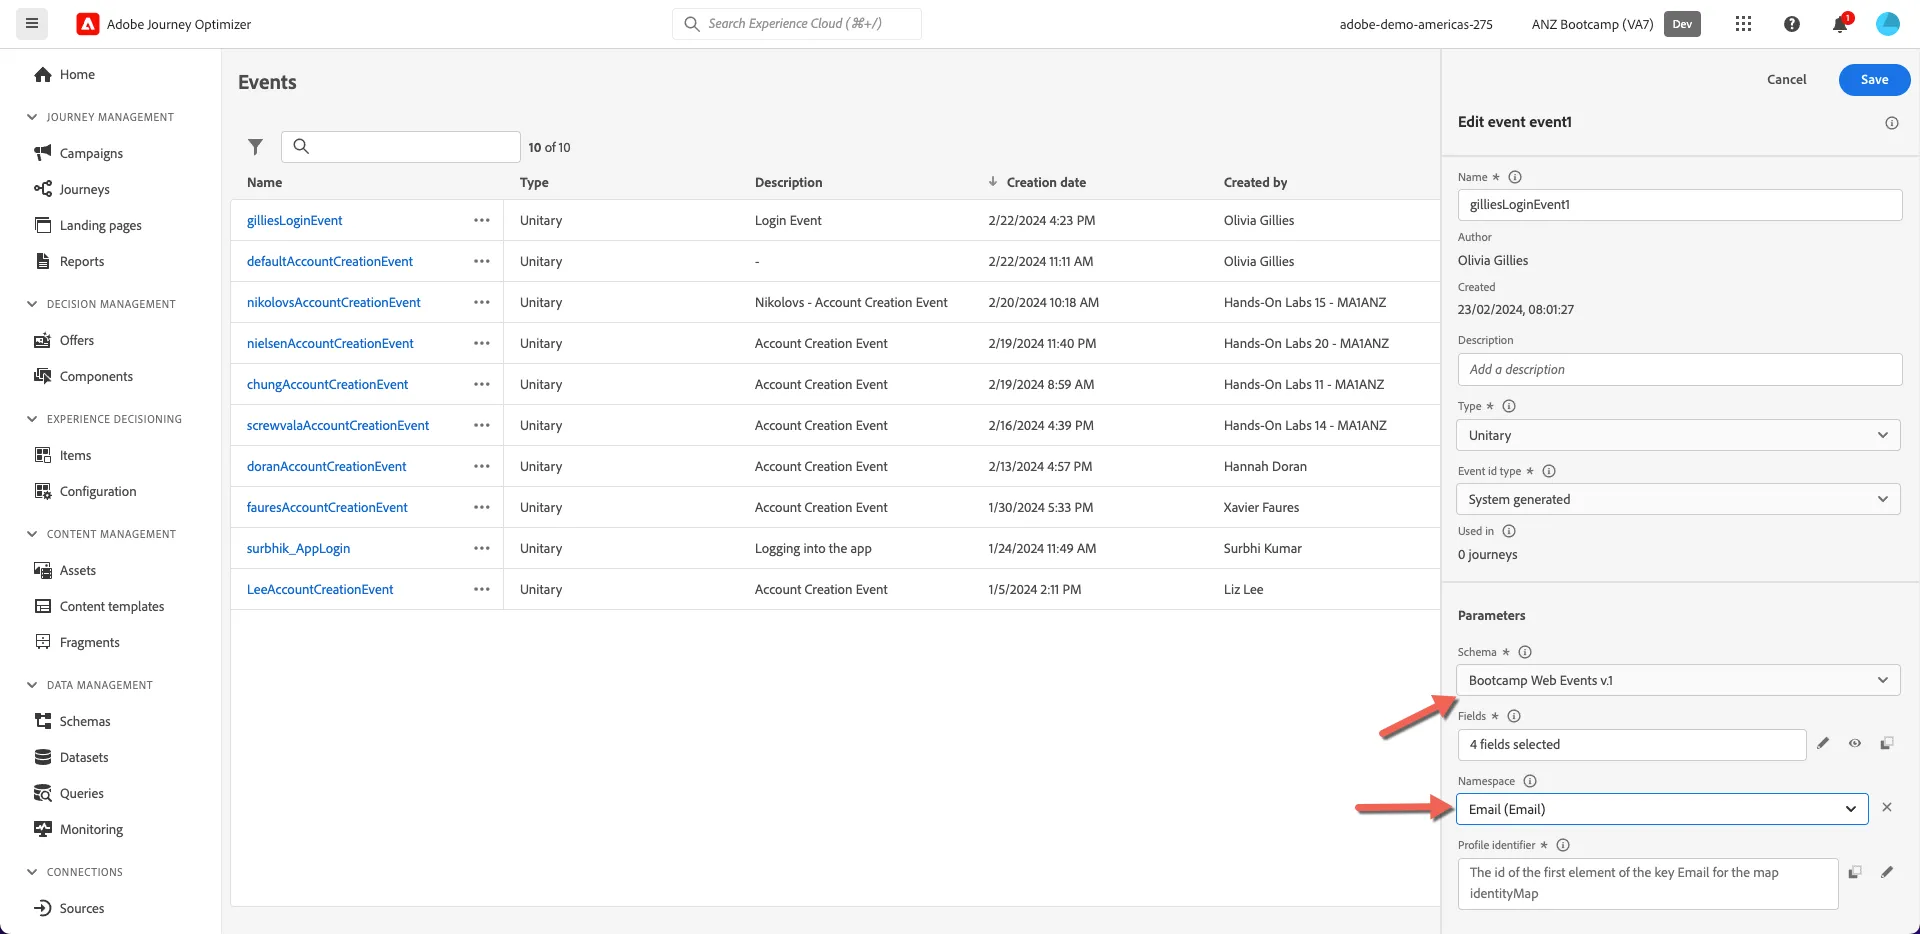The image size is (1920, 934).
Task: Click the Namespace info icon
Action: click(x=1530, y=781)
